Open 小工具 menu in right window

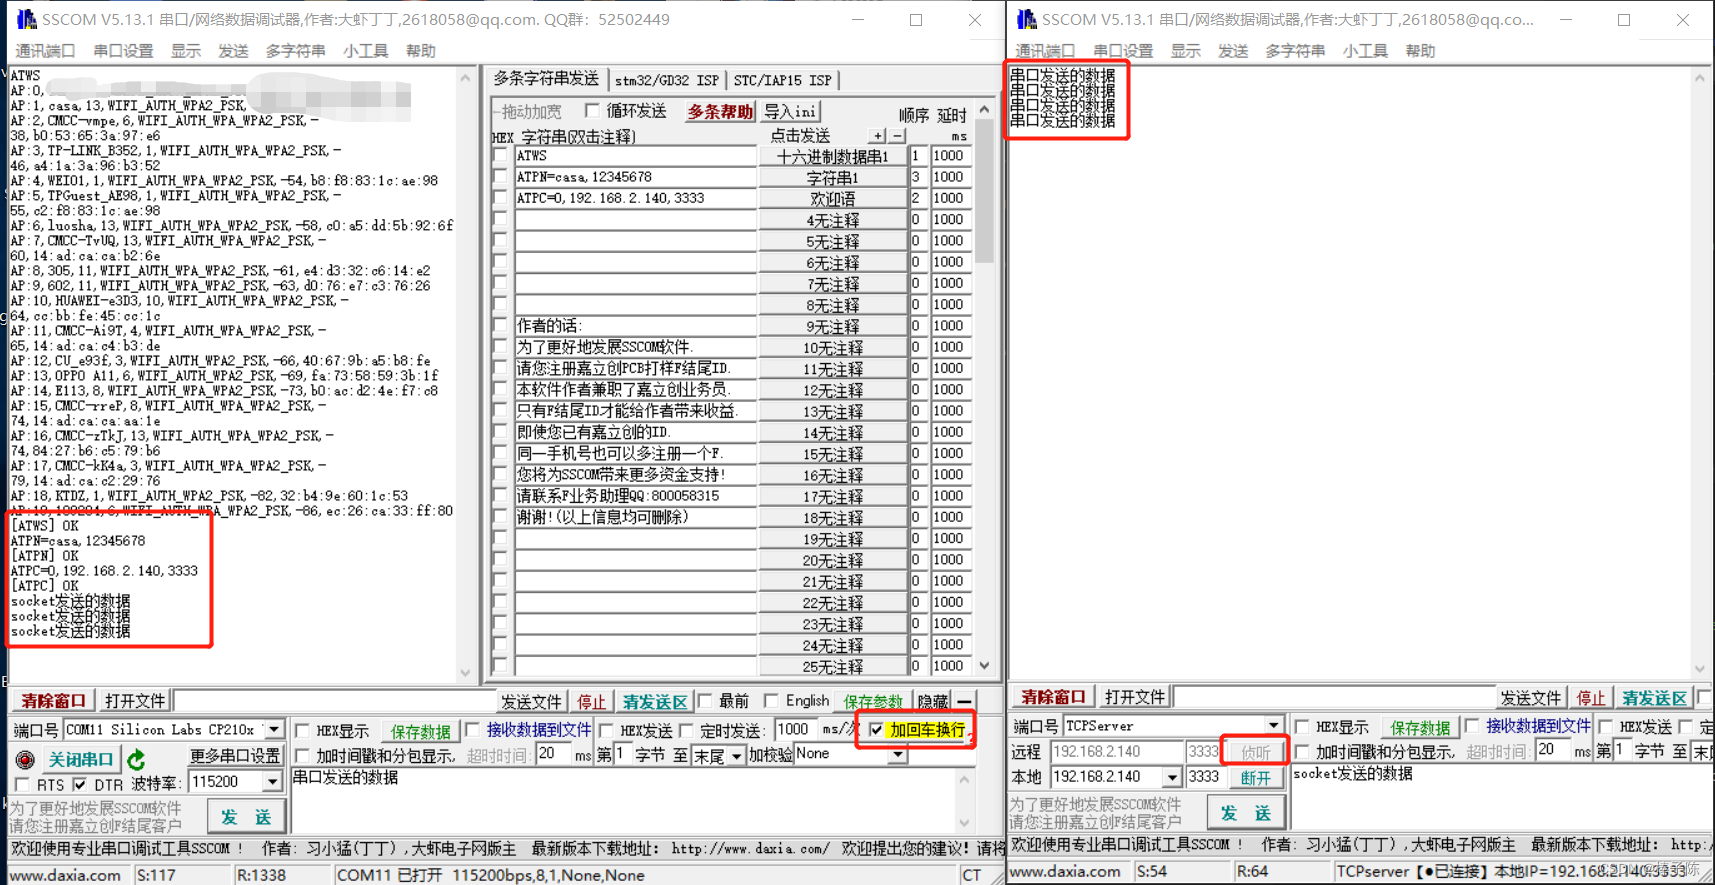click(1365, 51)
